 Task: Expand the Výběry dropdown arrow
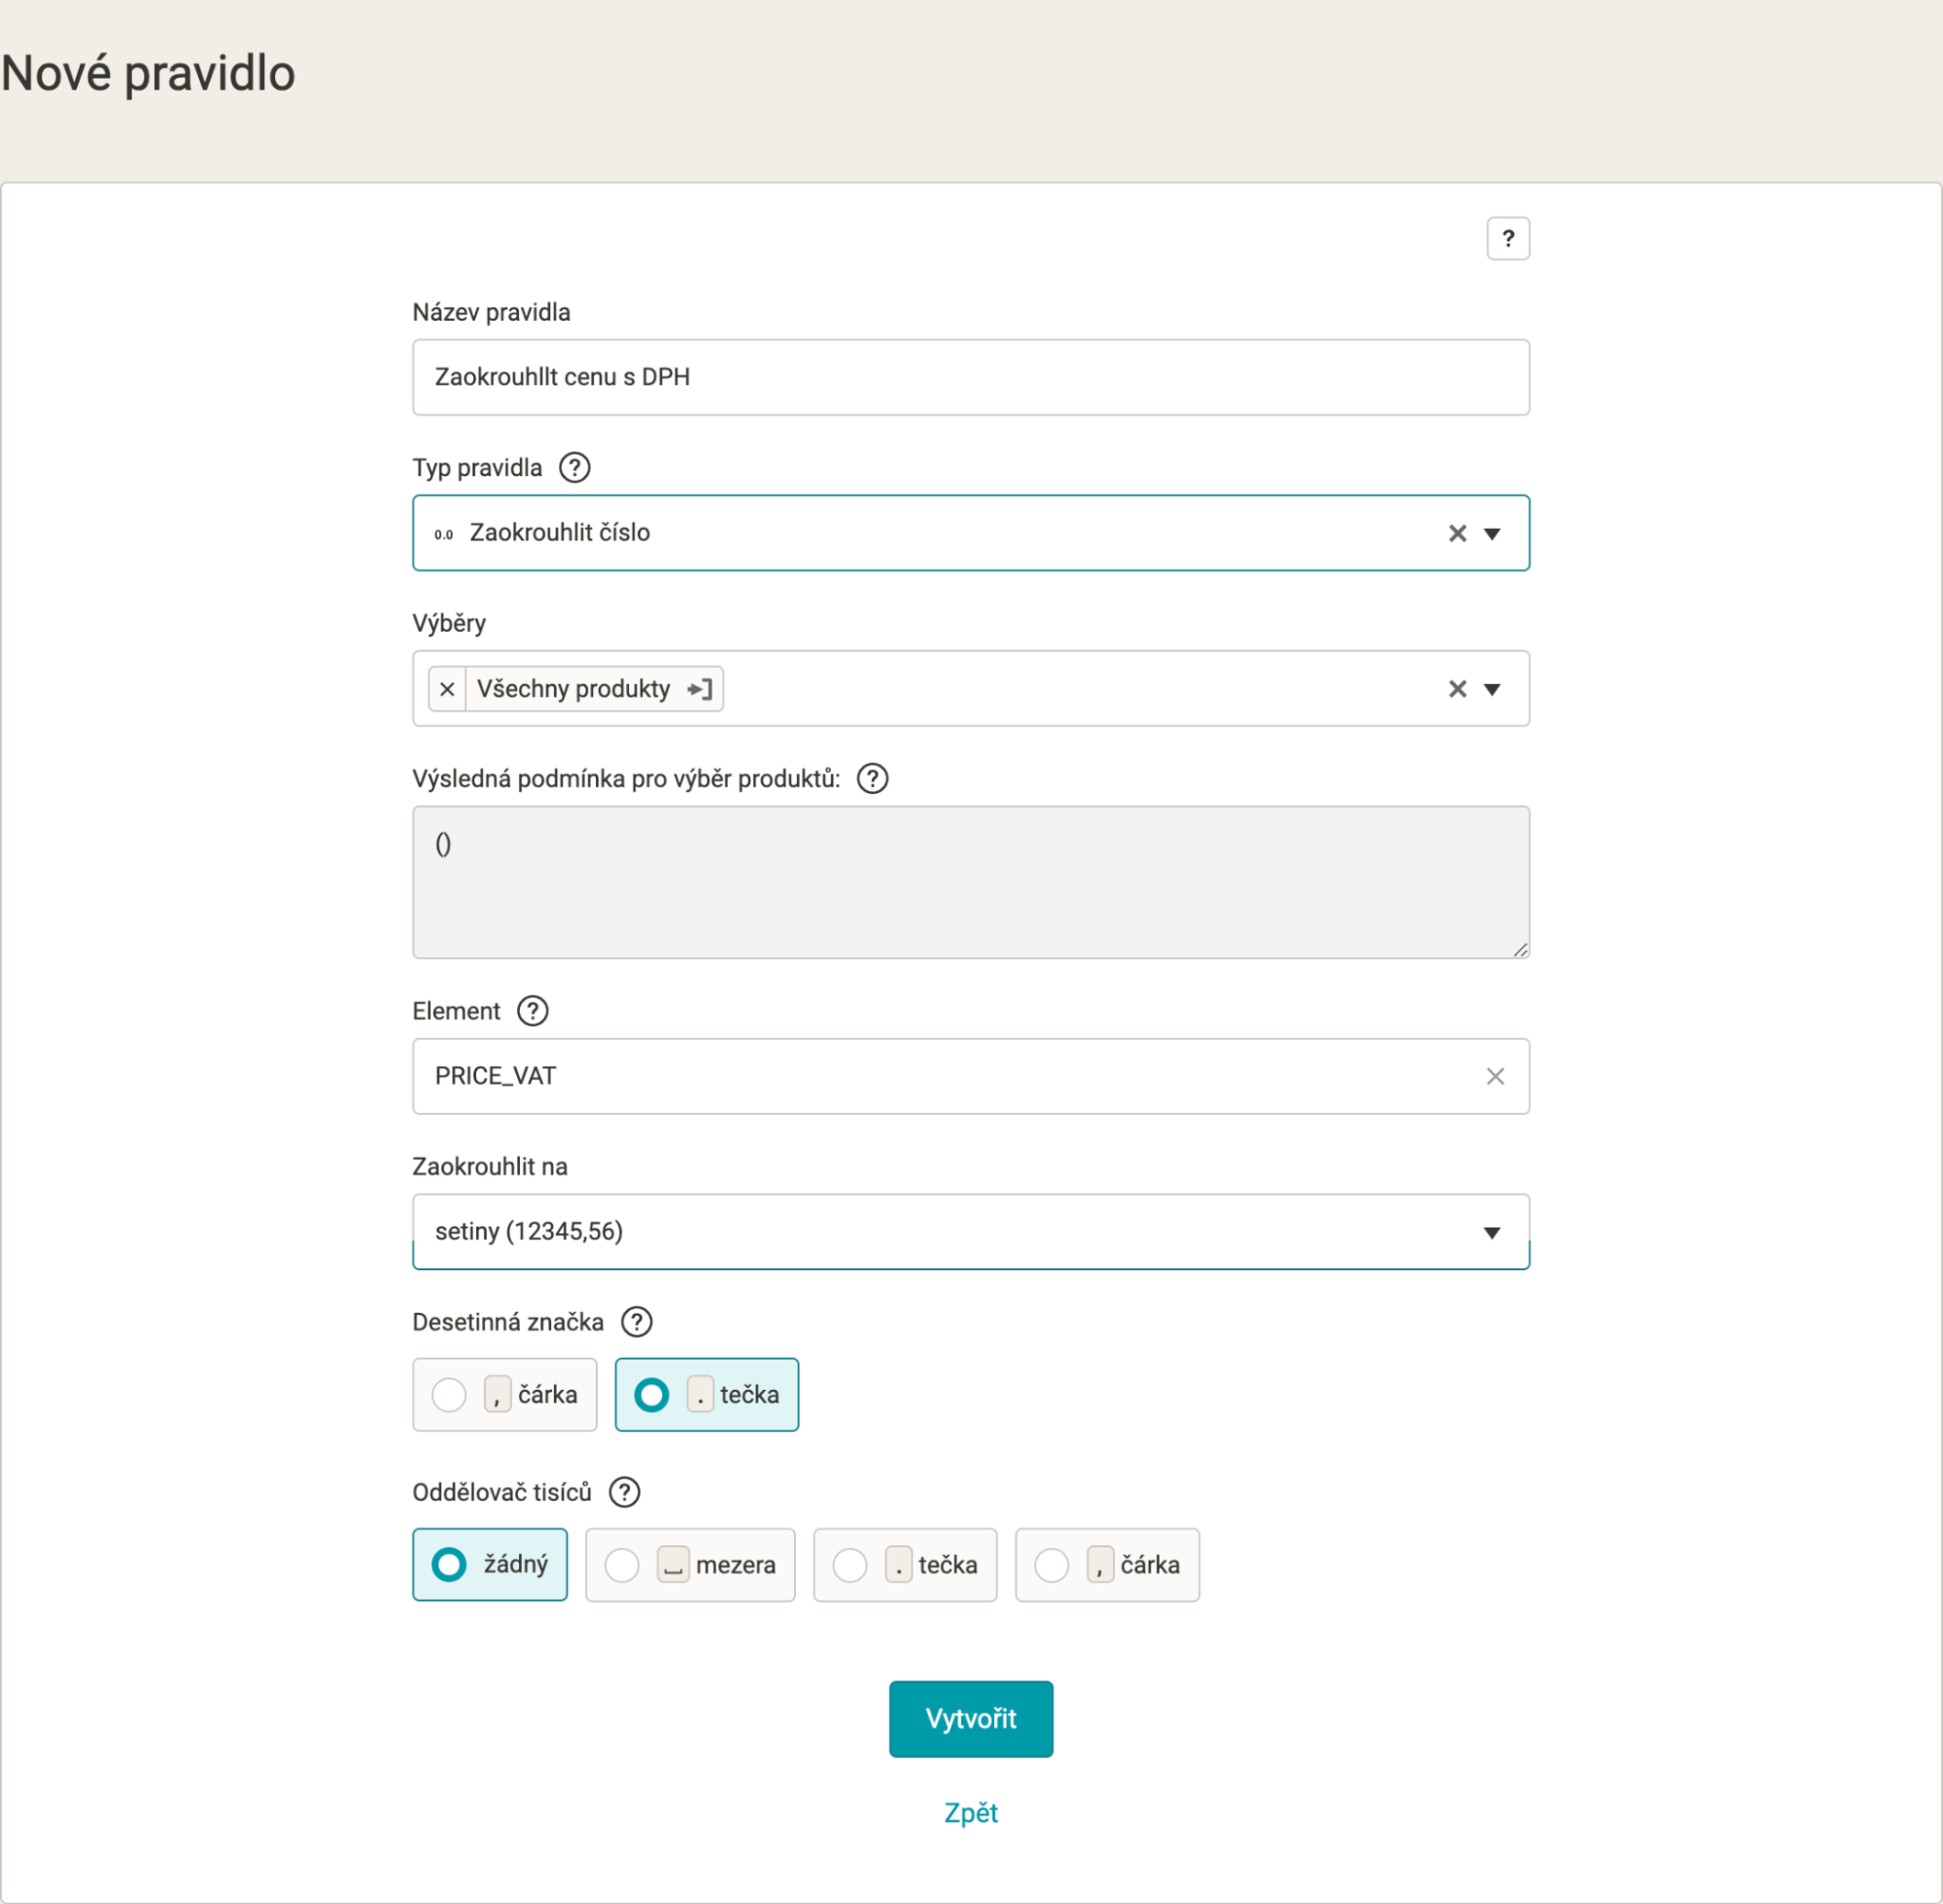[1491, 689]
